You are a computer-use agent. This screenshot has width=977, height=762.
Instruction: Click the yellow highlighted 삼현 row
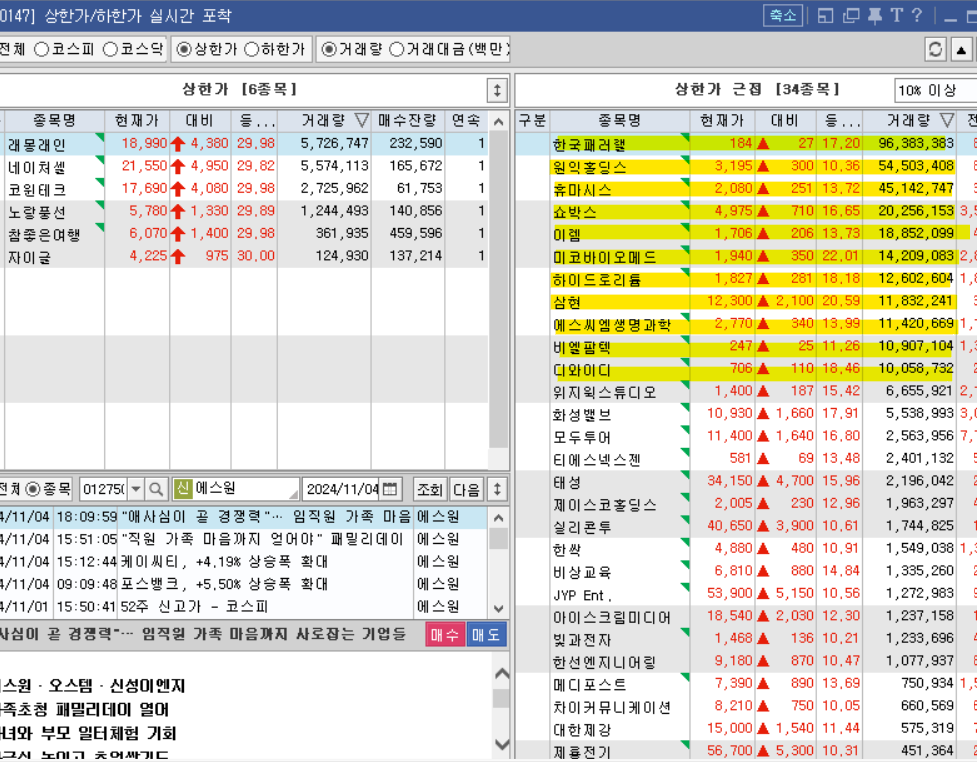[746, 302]
